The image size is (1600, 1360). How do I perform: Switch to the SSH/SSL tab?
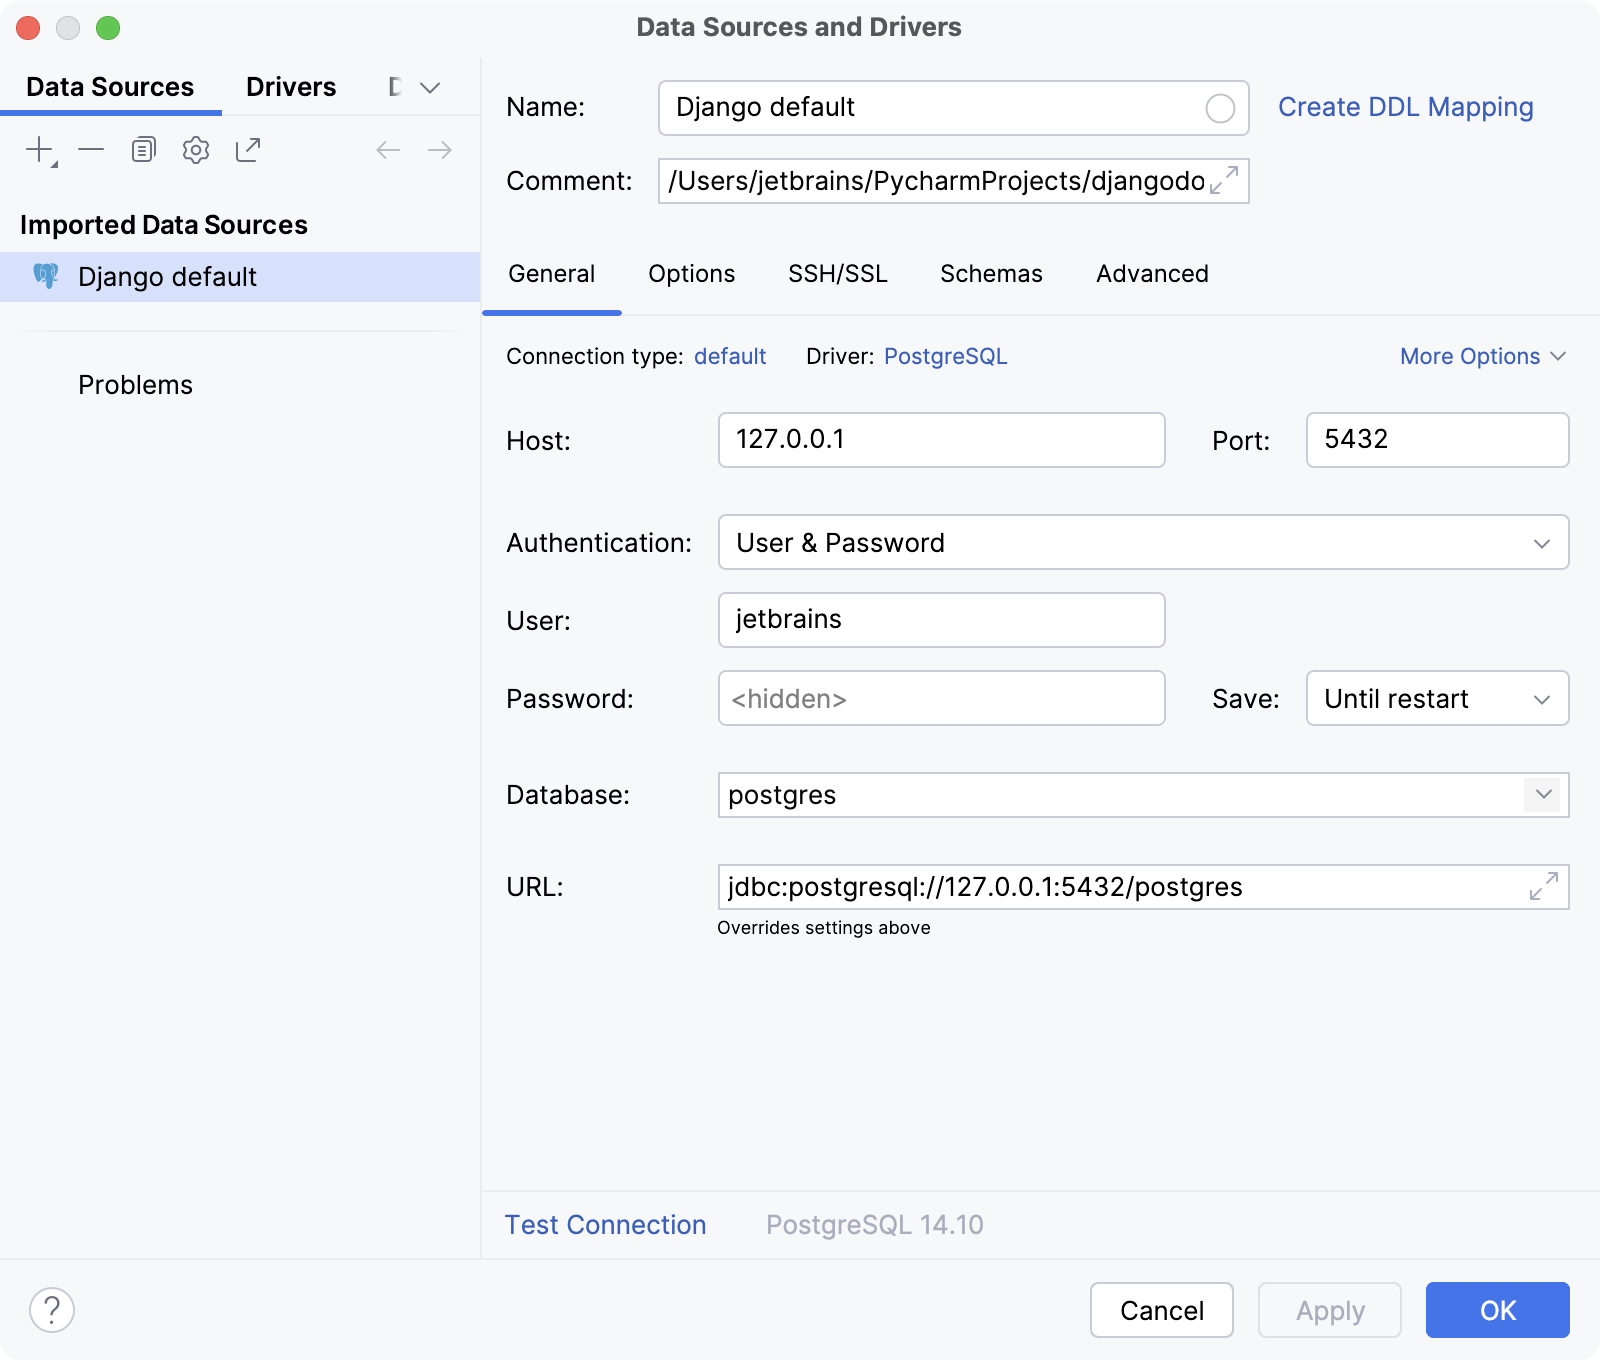tap(838, 273)
